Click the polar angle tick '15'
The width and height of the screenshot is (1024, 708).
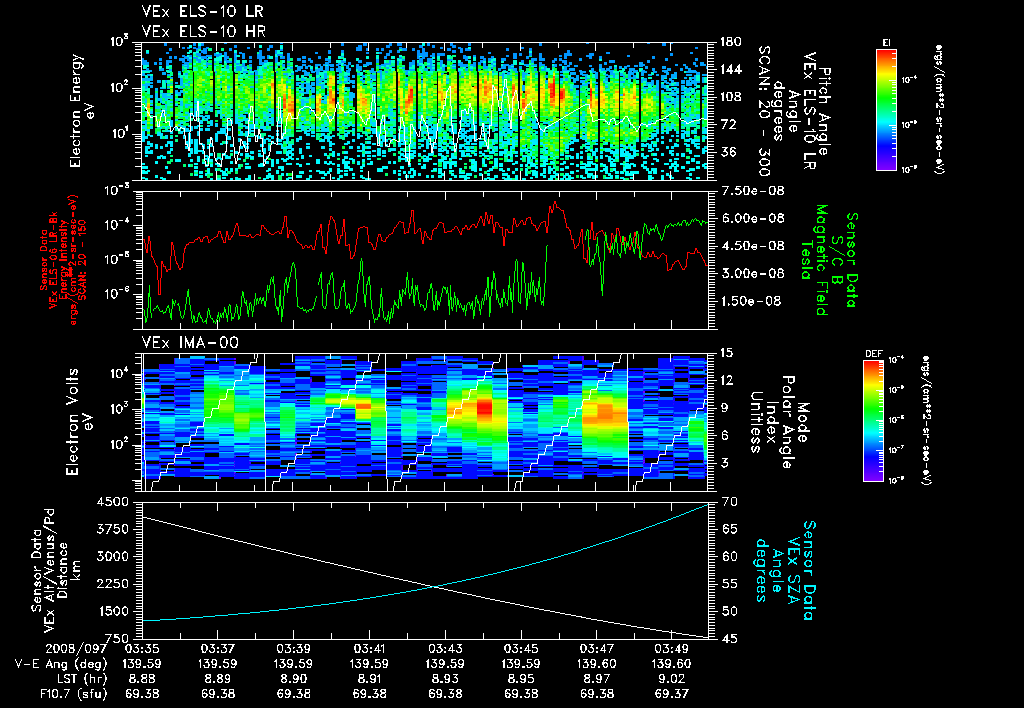(727, 353)
